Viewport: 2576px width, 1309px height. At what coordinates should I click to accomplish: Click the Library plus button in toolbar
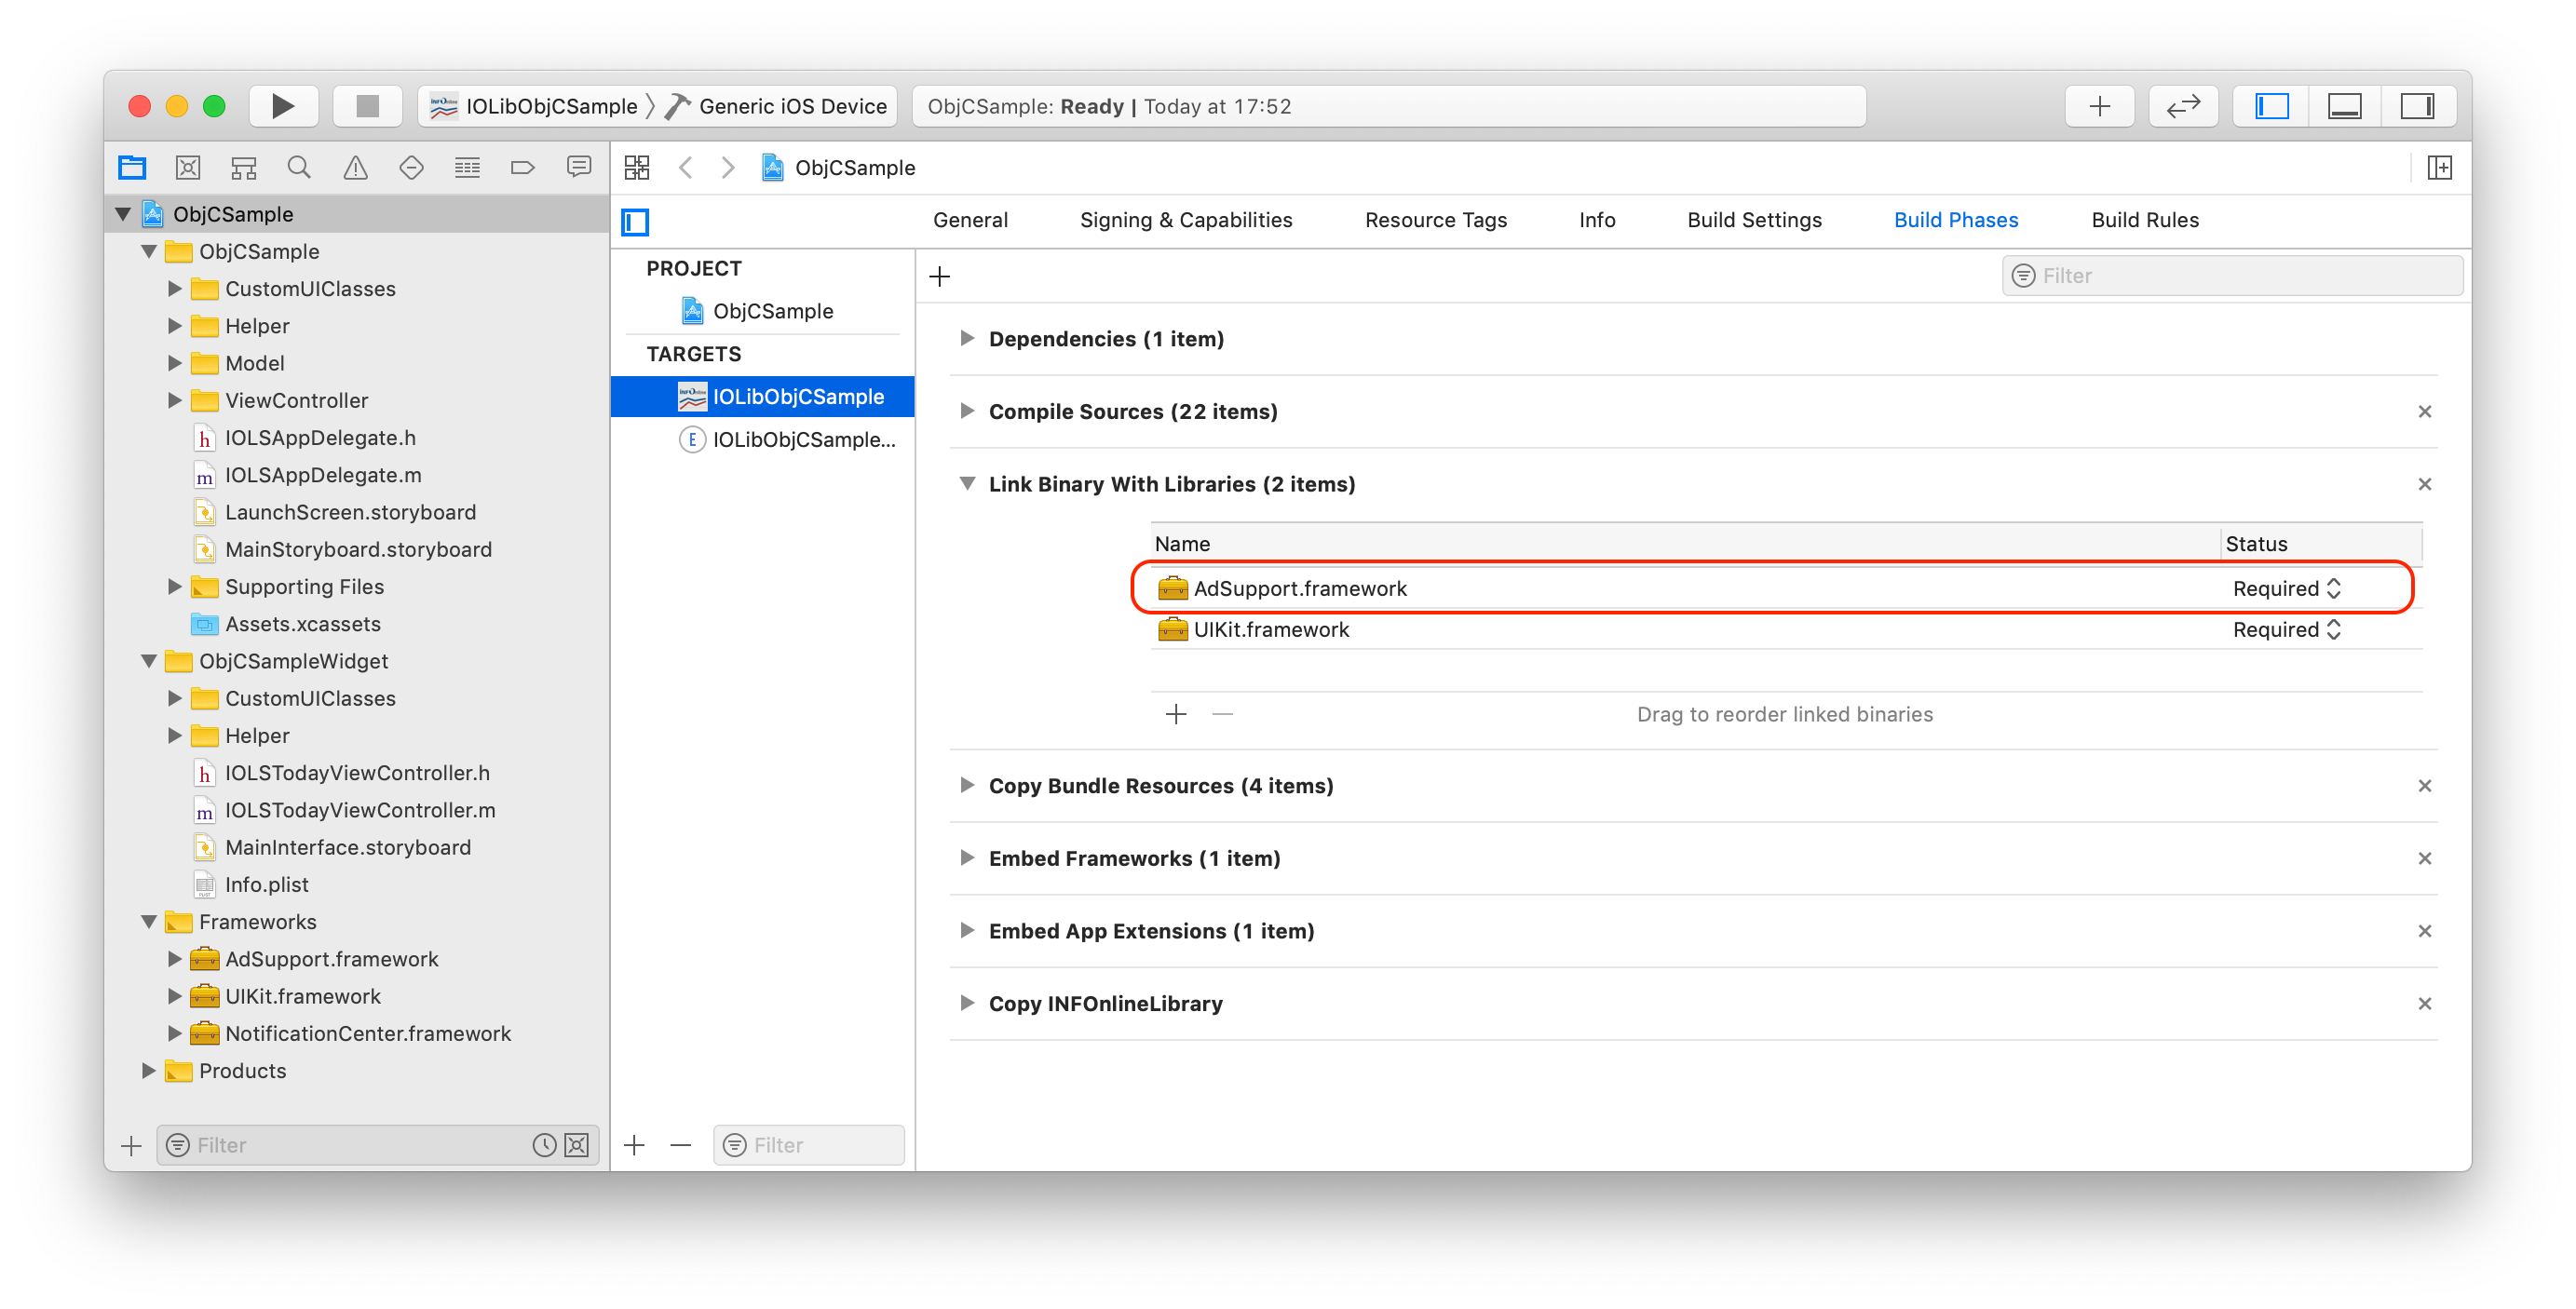(x=2100, y=106)
